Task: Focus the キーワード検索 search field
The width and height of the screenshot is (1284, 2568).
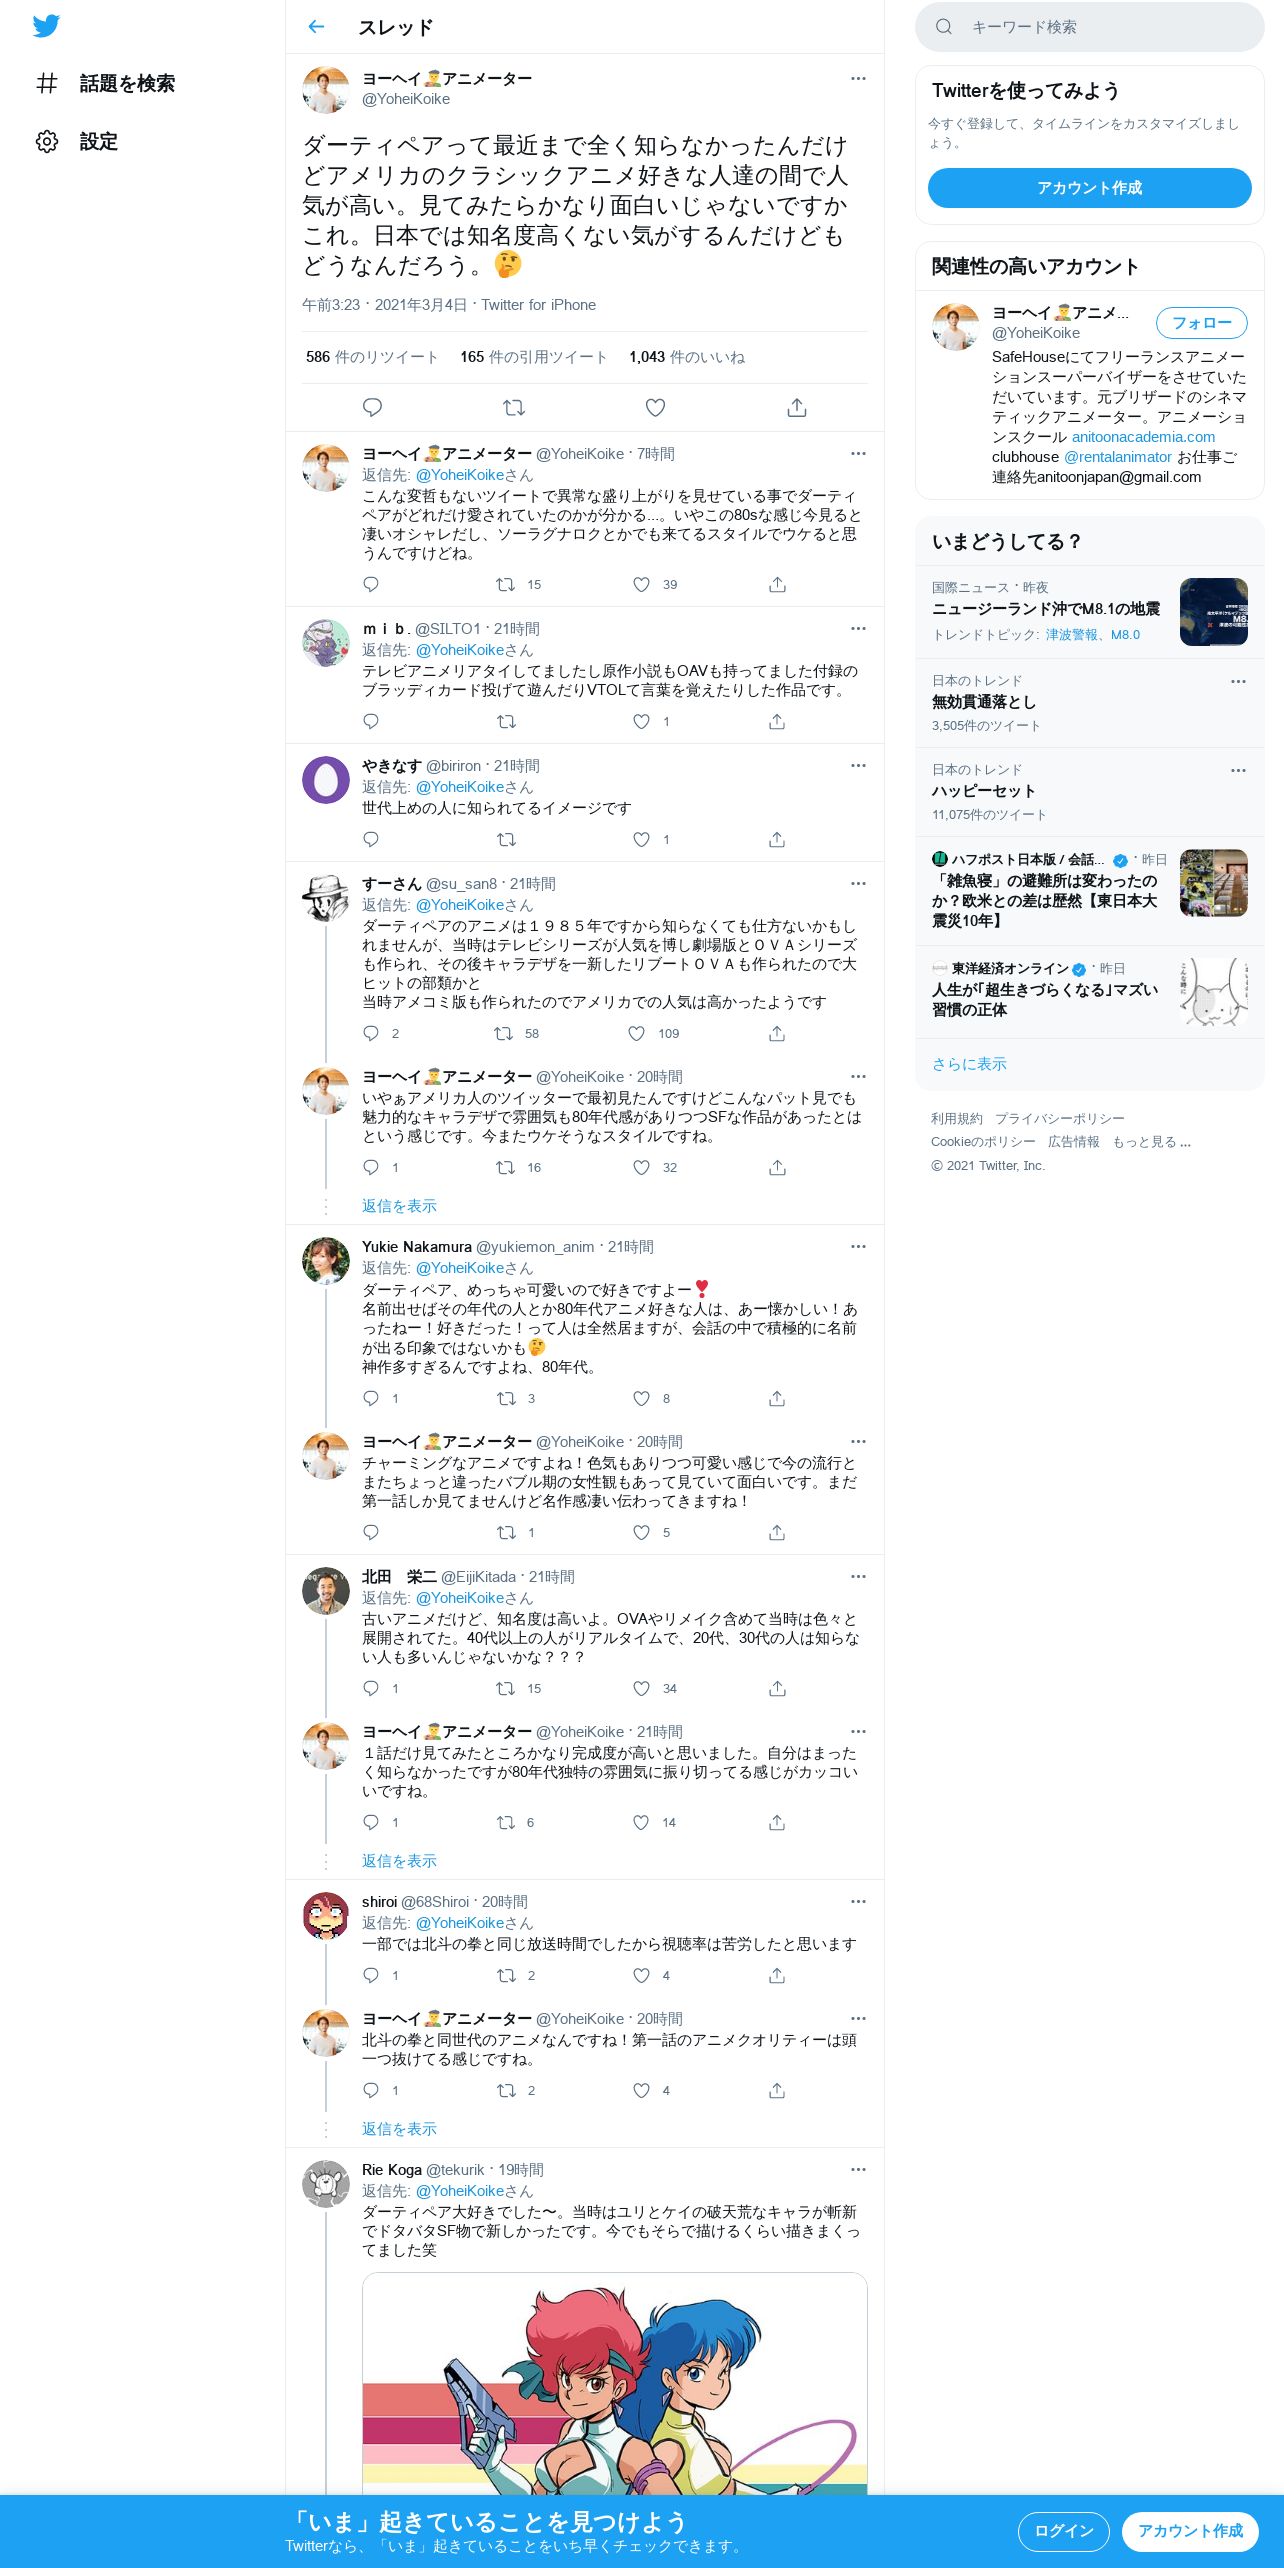Action: [1089, 27]
